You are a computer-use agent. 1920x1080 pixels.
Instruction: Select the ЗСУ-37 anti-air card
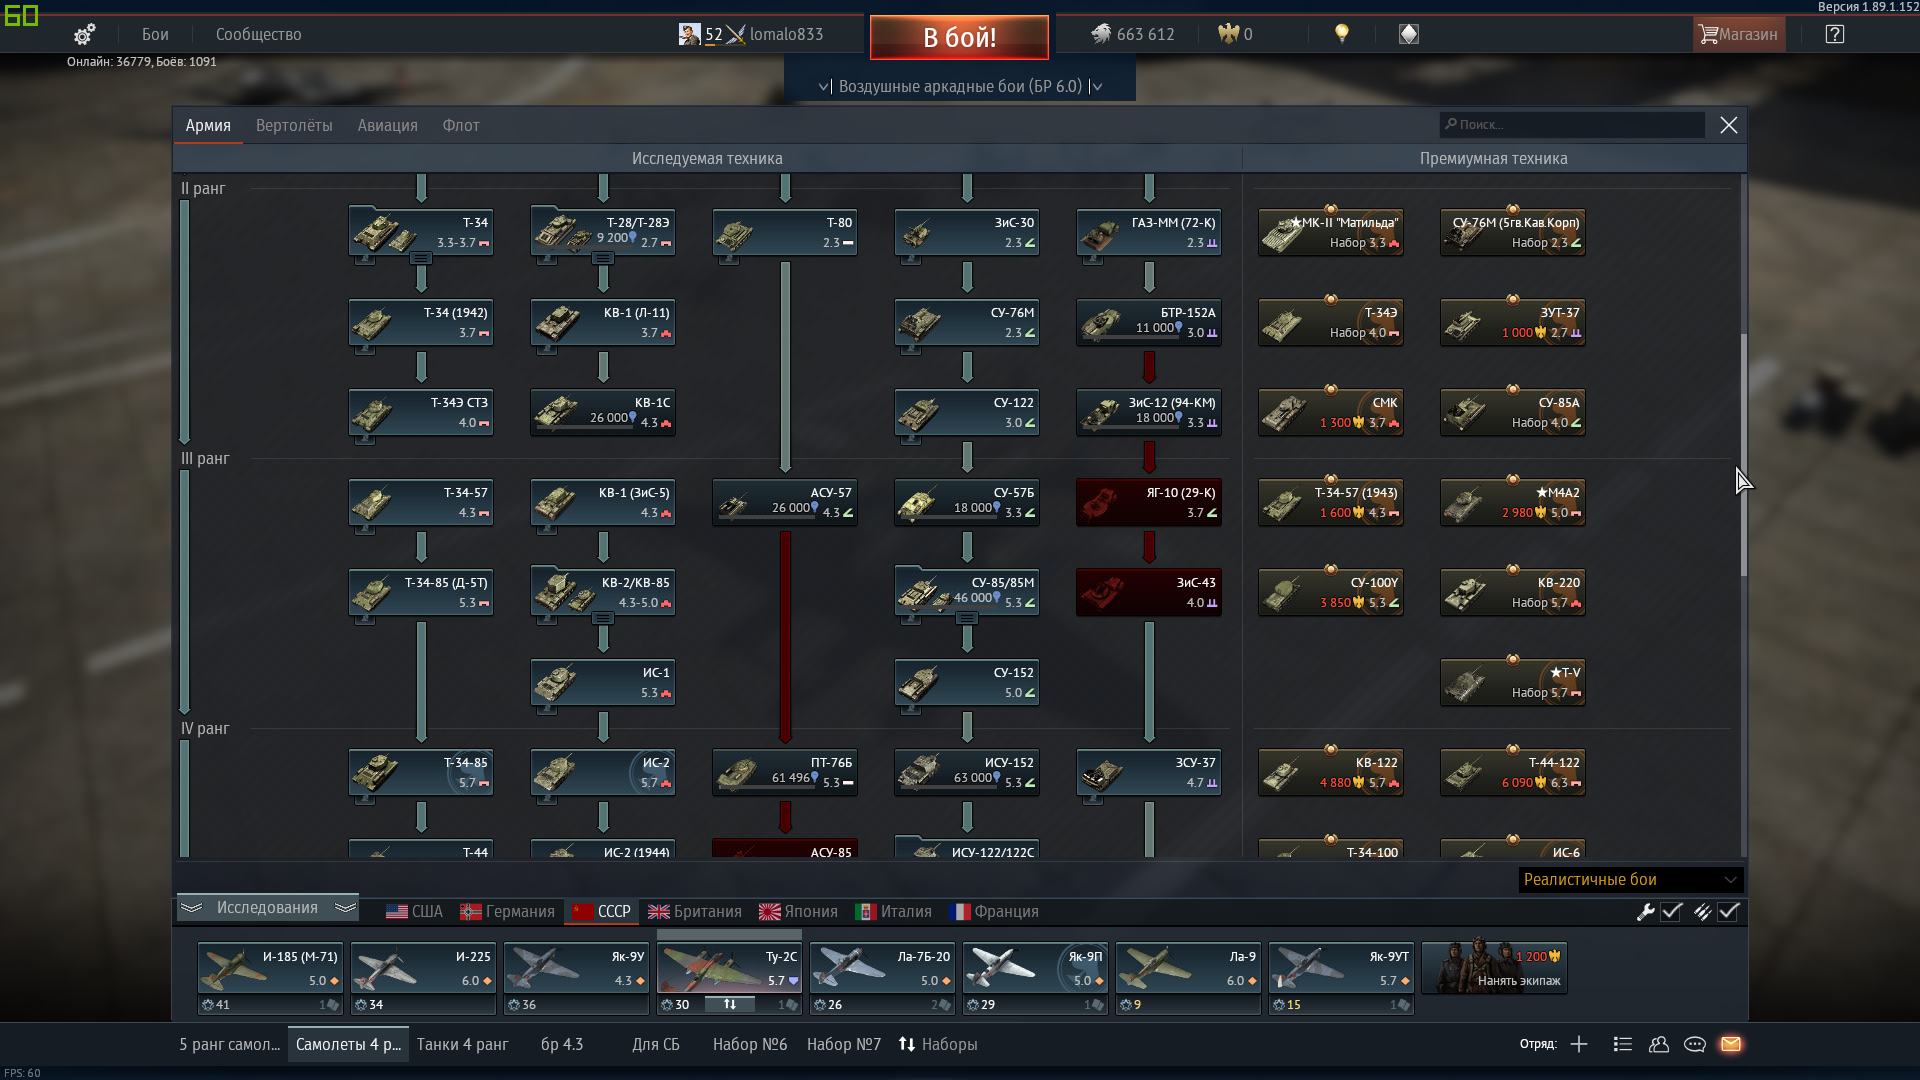[1149, 772]
